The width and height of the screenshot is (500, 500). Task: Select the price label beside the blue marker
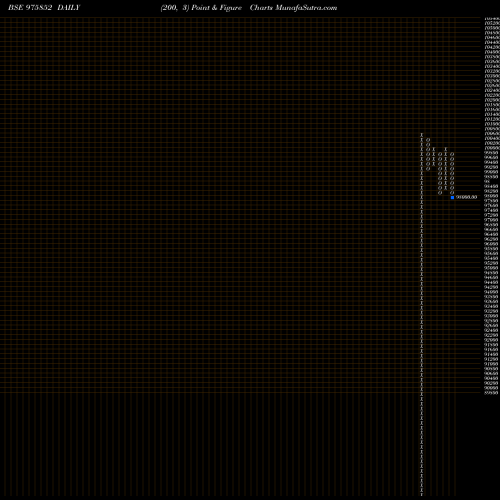[x=466, y=197]
